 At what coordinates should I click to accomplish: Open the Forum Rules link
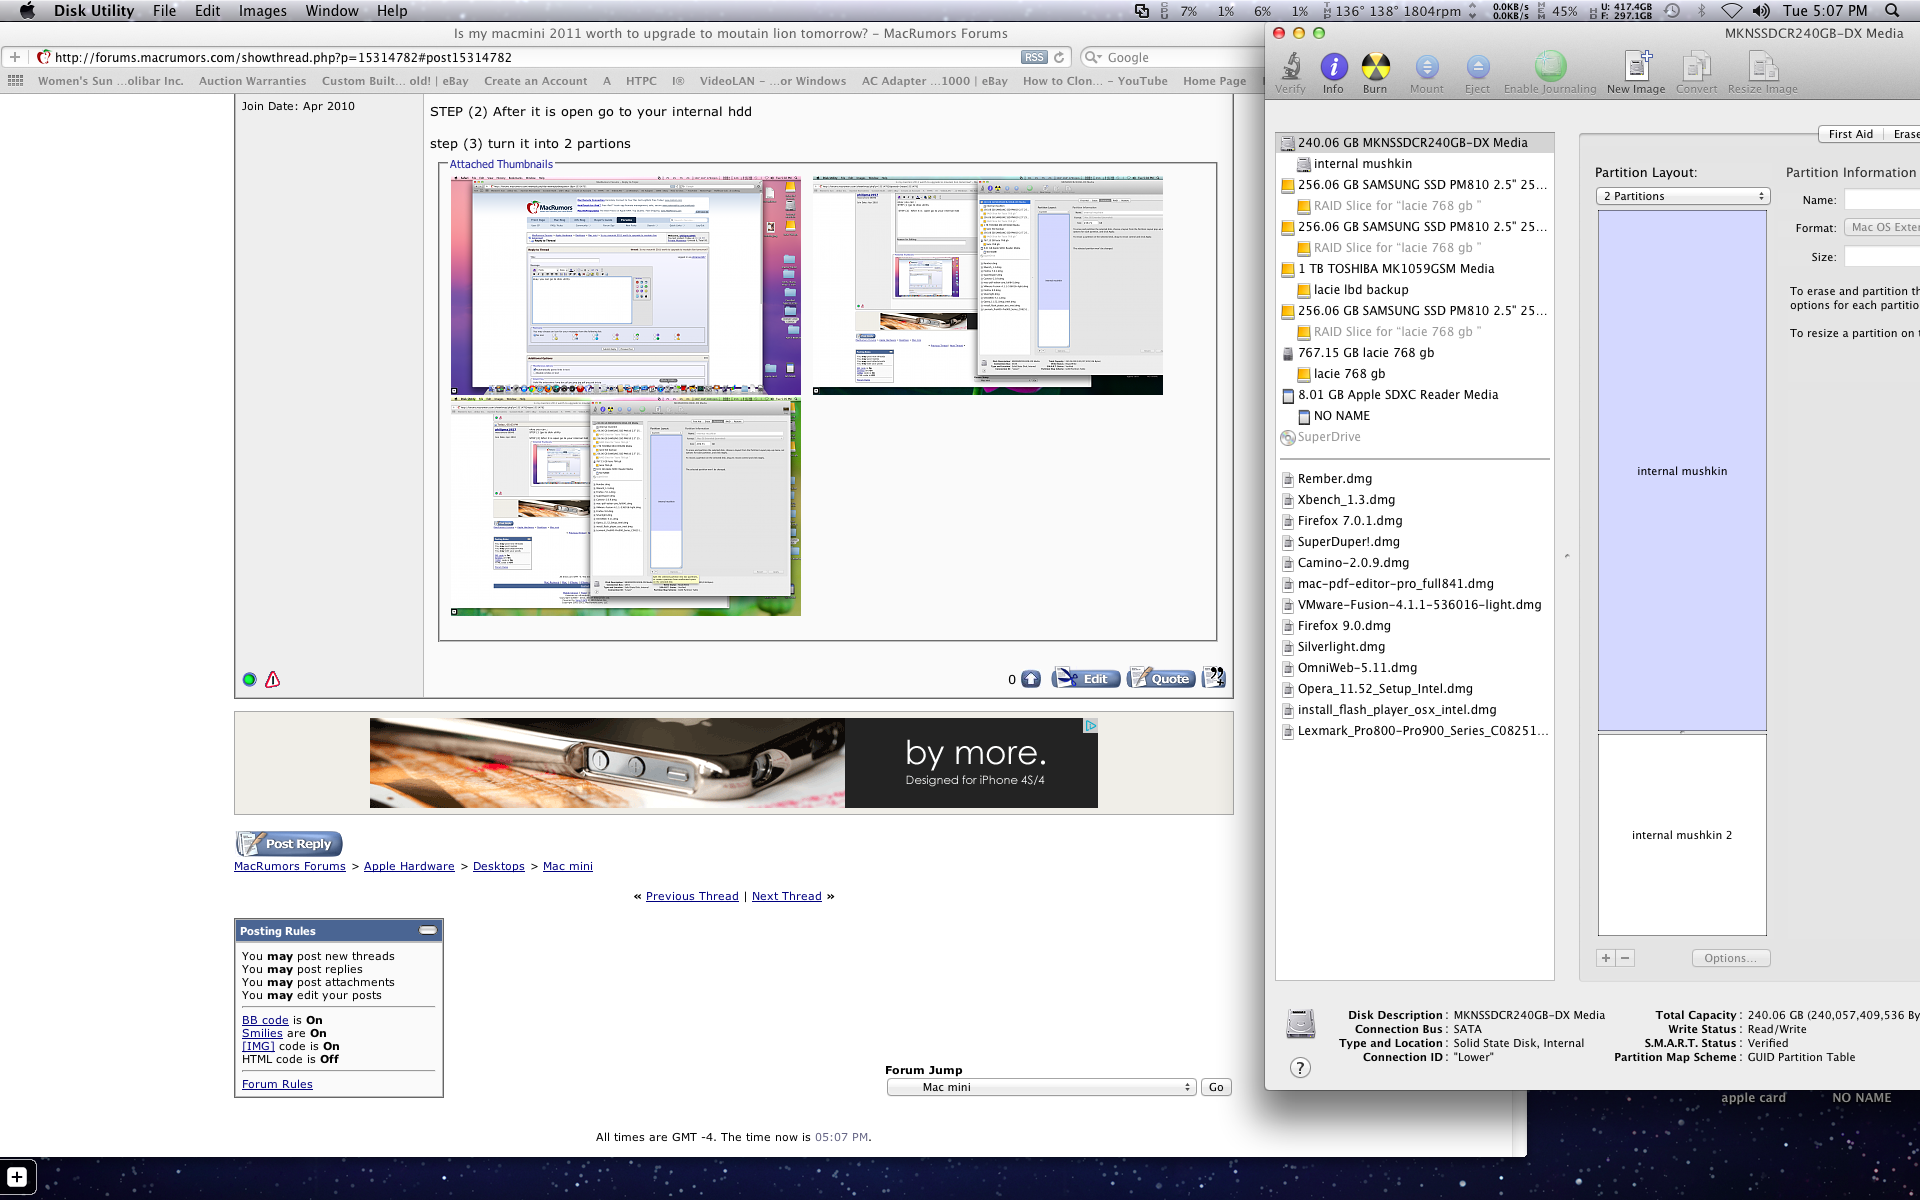[277, 1084]
